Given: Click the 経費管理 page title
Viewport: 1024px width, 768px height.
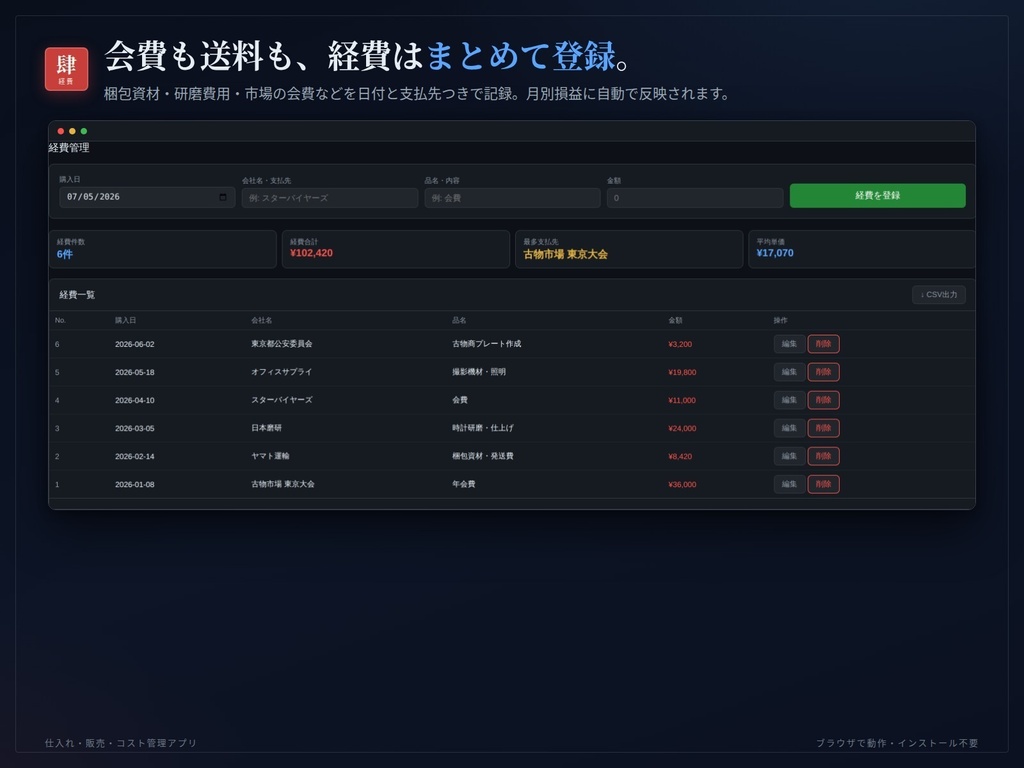Looking at the screenshot, I should [69, 148].
